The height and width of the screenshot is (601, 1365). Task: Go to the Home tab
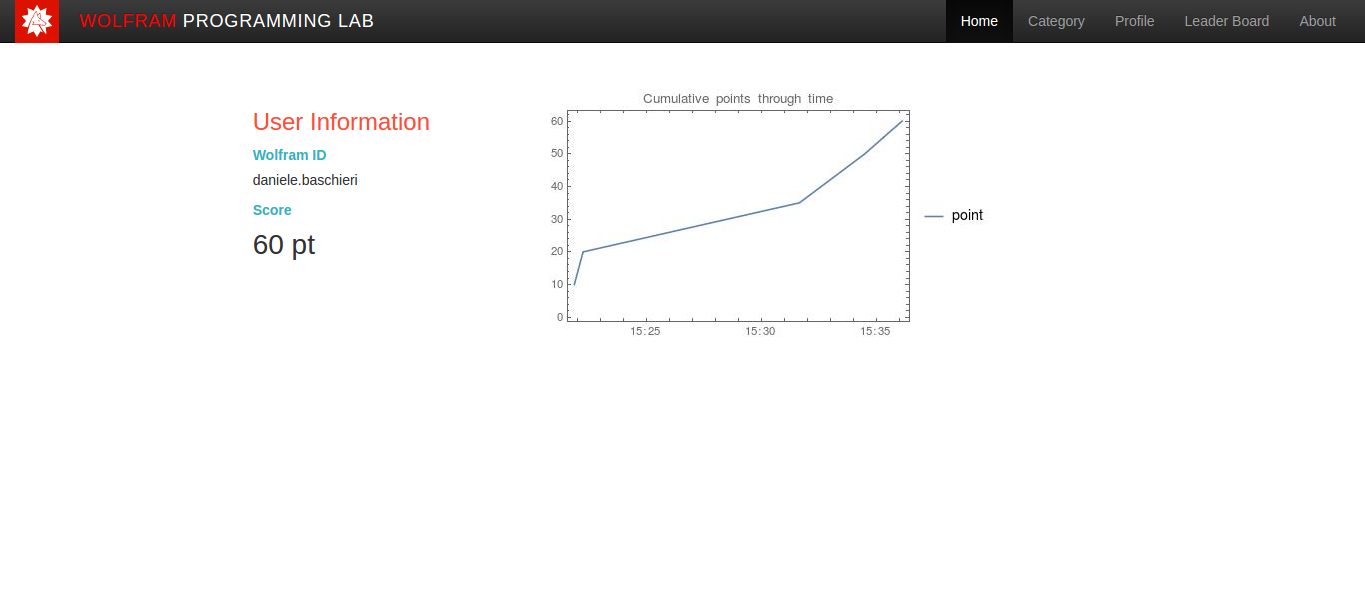979,21
